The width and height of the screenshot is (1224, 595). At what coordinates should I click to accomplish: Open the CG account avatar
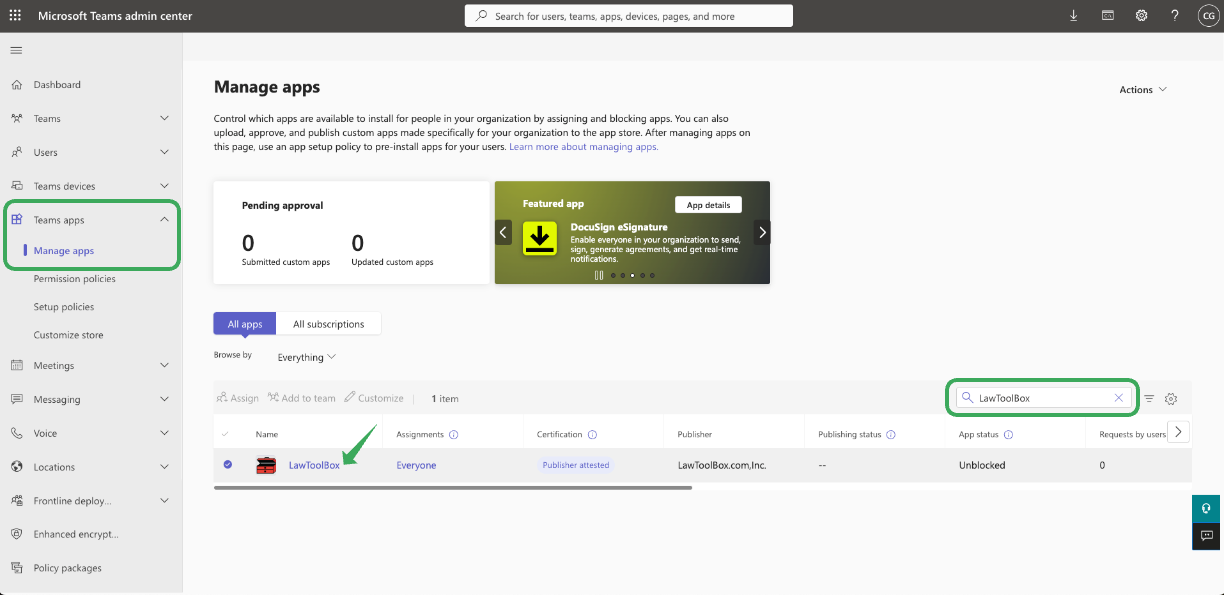(x=1208, y=16)
